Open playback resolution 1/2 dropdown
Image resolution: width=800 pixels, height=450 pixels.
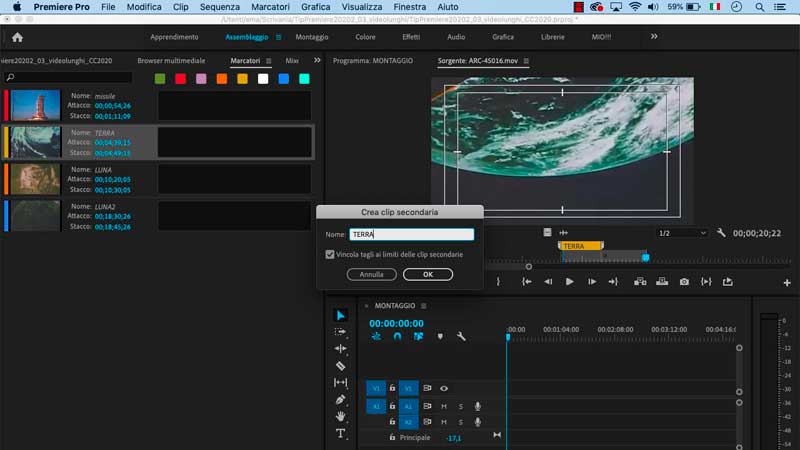click(682, 233)
